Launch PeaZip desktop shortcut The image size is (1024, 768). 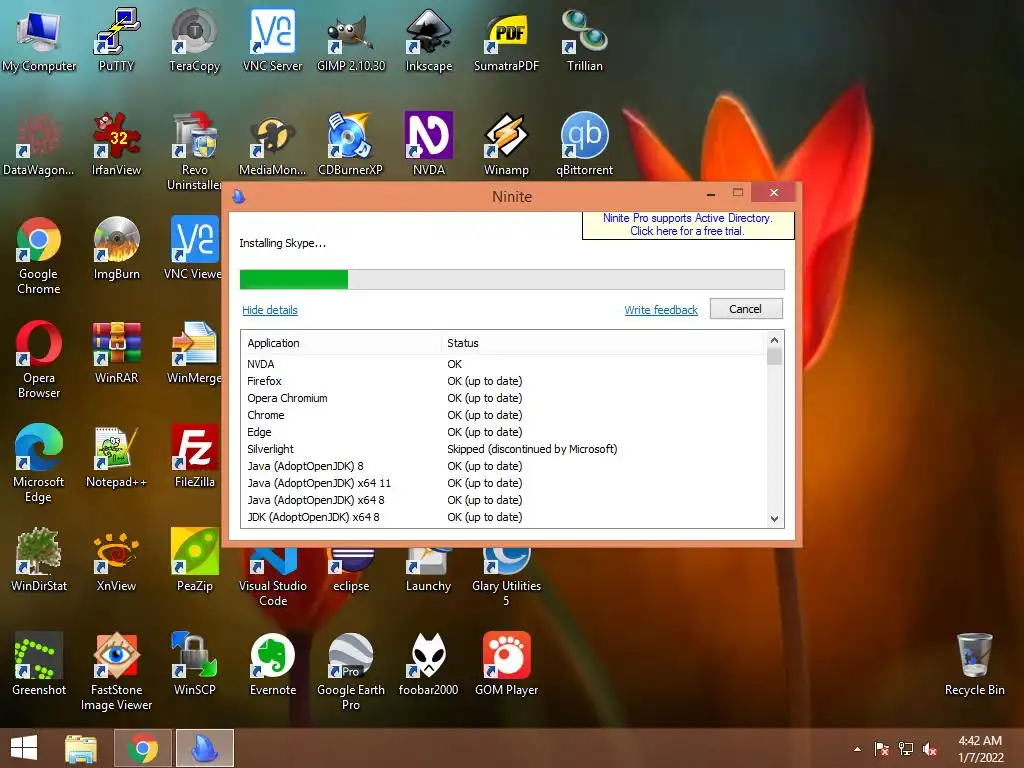tap(194, 560)
